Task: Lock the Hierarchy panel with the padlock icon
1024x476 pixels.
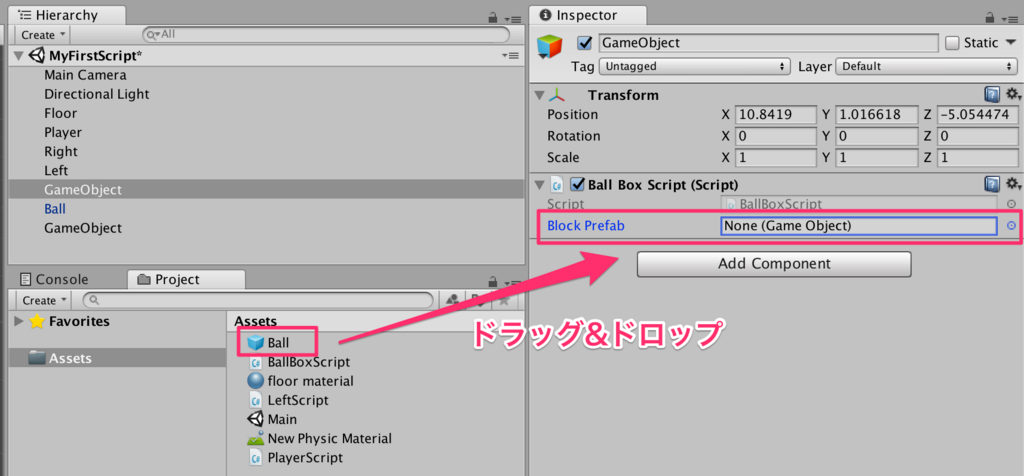Action: [x=494, y=18]
